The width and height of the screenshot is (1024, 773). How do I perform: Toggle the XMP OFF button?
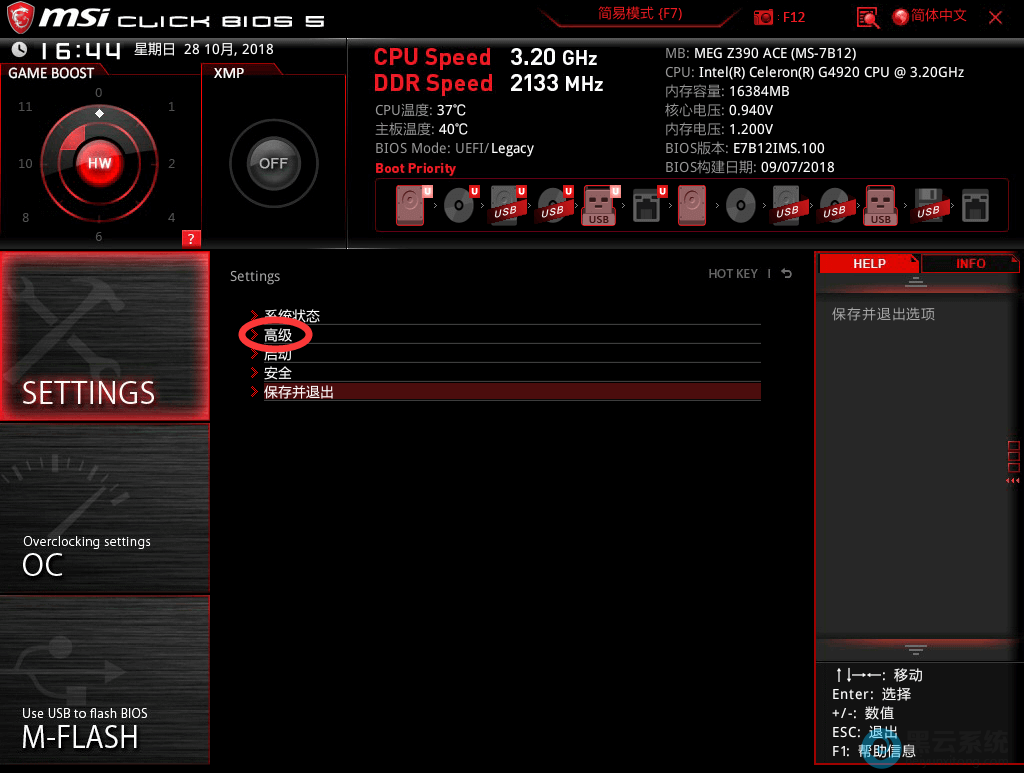(273, 163)
